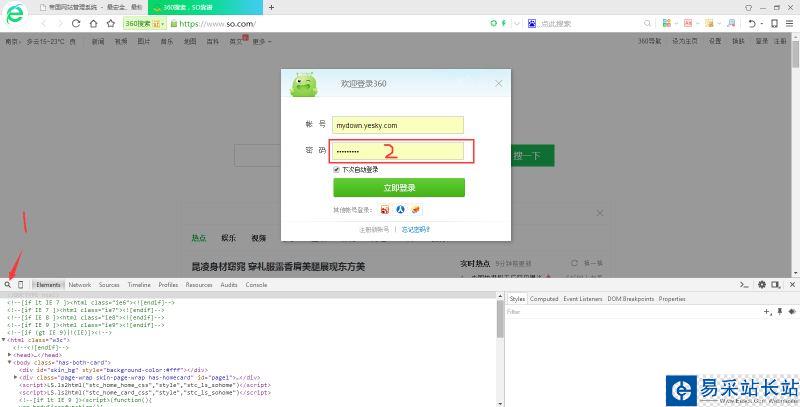This screenshot has width=800, height=407.
Task: Open the Event Listeners tab
Action: pos(583,299)
